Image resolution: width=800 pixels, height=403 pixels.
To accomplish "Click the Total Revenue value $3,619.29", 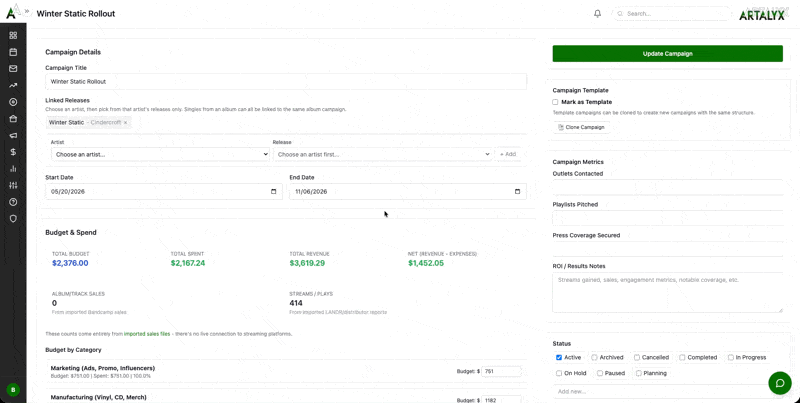I will pyautogui.click(x=307, y=263).
